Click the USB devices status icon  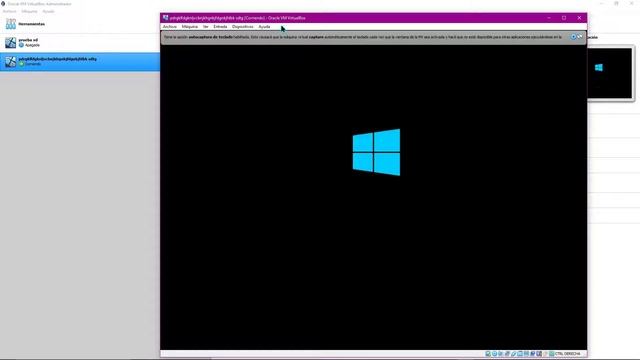pos(513,353)
